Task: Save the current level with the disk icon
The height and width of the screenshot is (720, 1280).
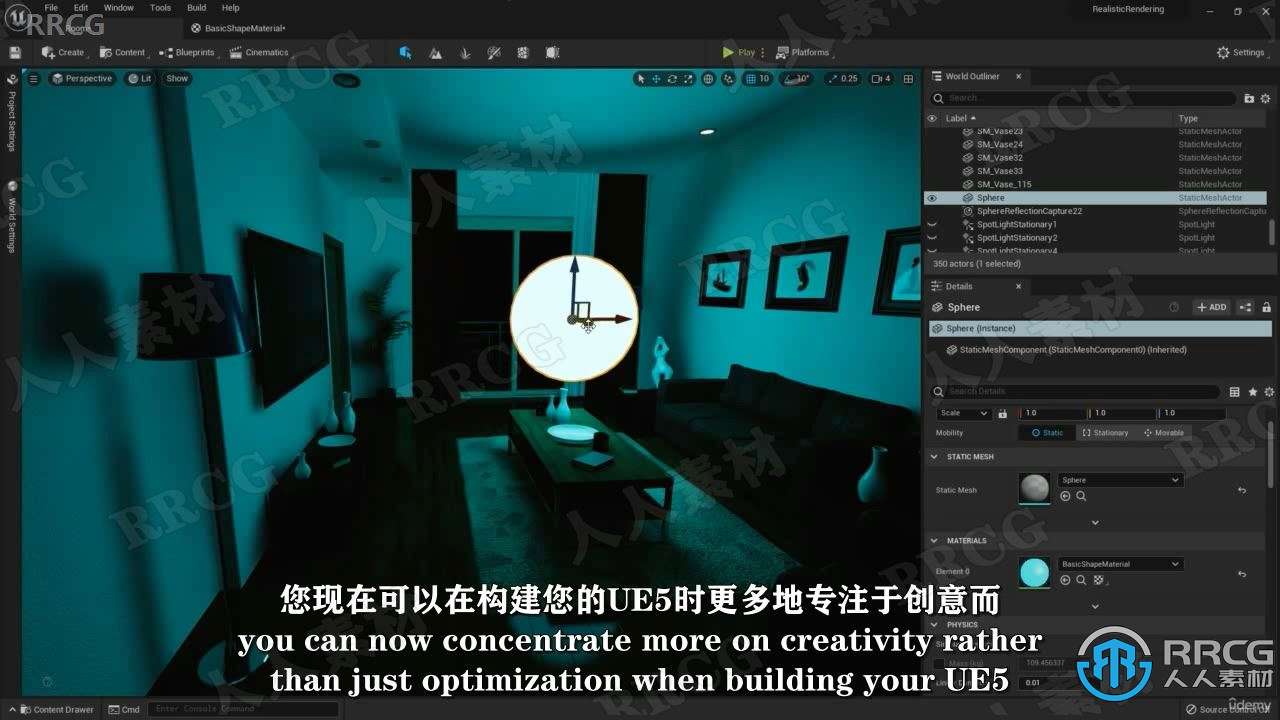Action: pyautogui.click(x=15, y=52)
